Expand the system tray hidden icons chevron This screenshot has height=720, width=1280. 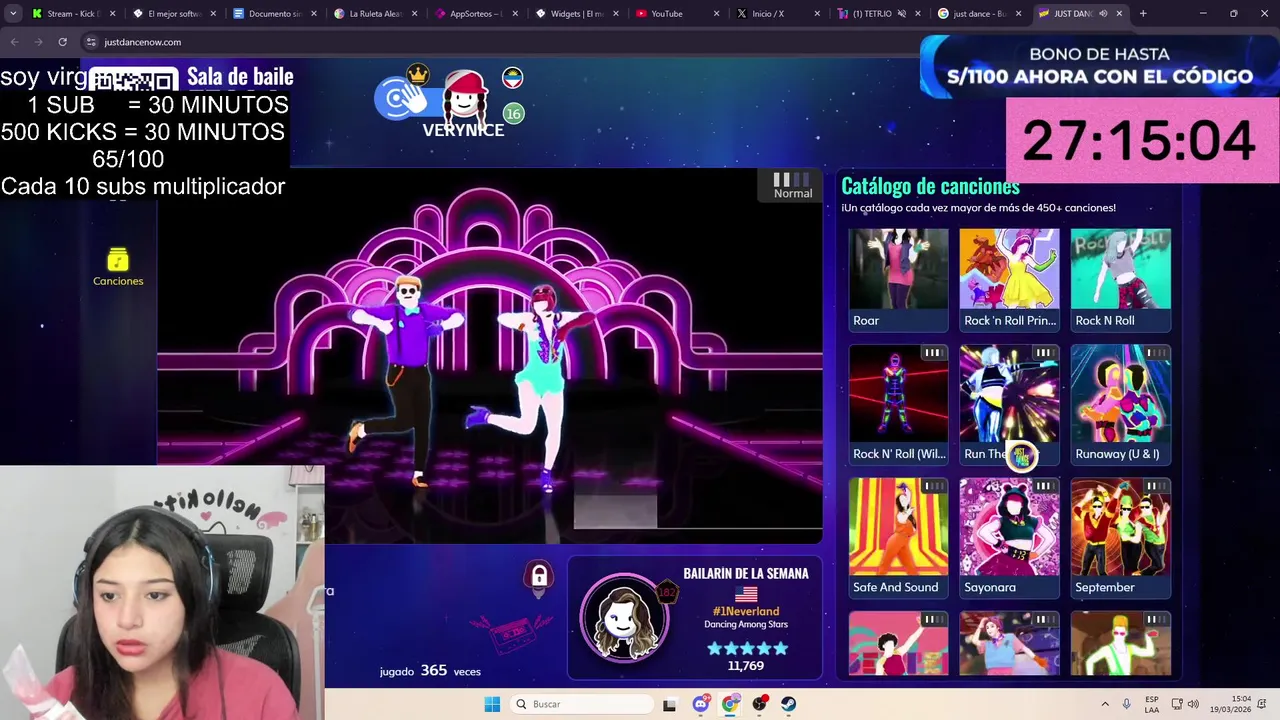(x=1105, y=704)
